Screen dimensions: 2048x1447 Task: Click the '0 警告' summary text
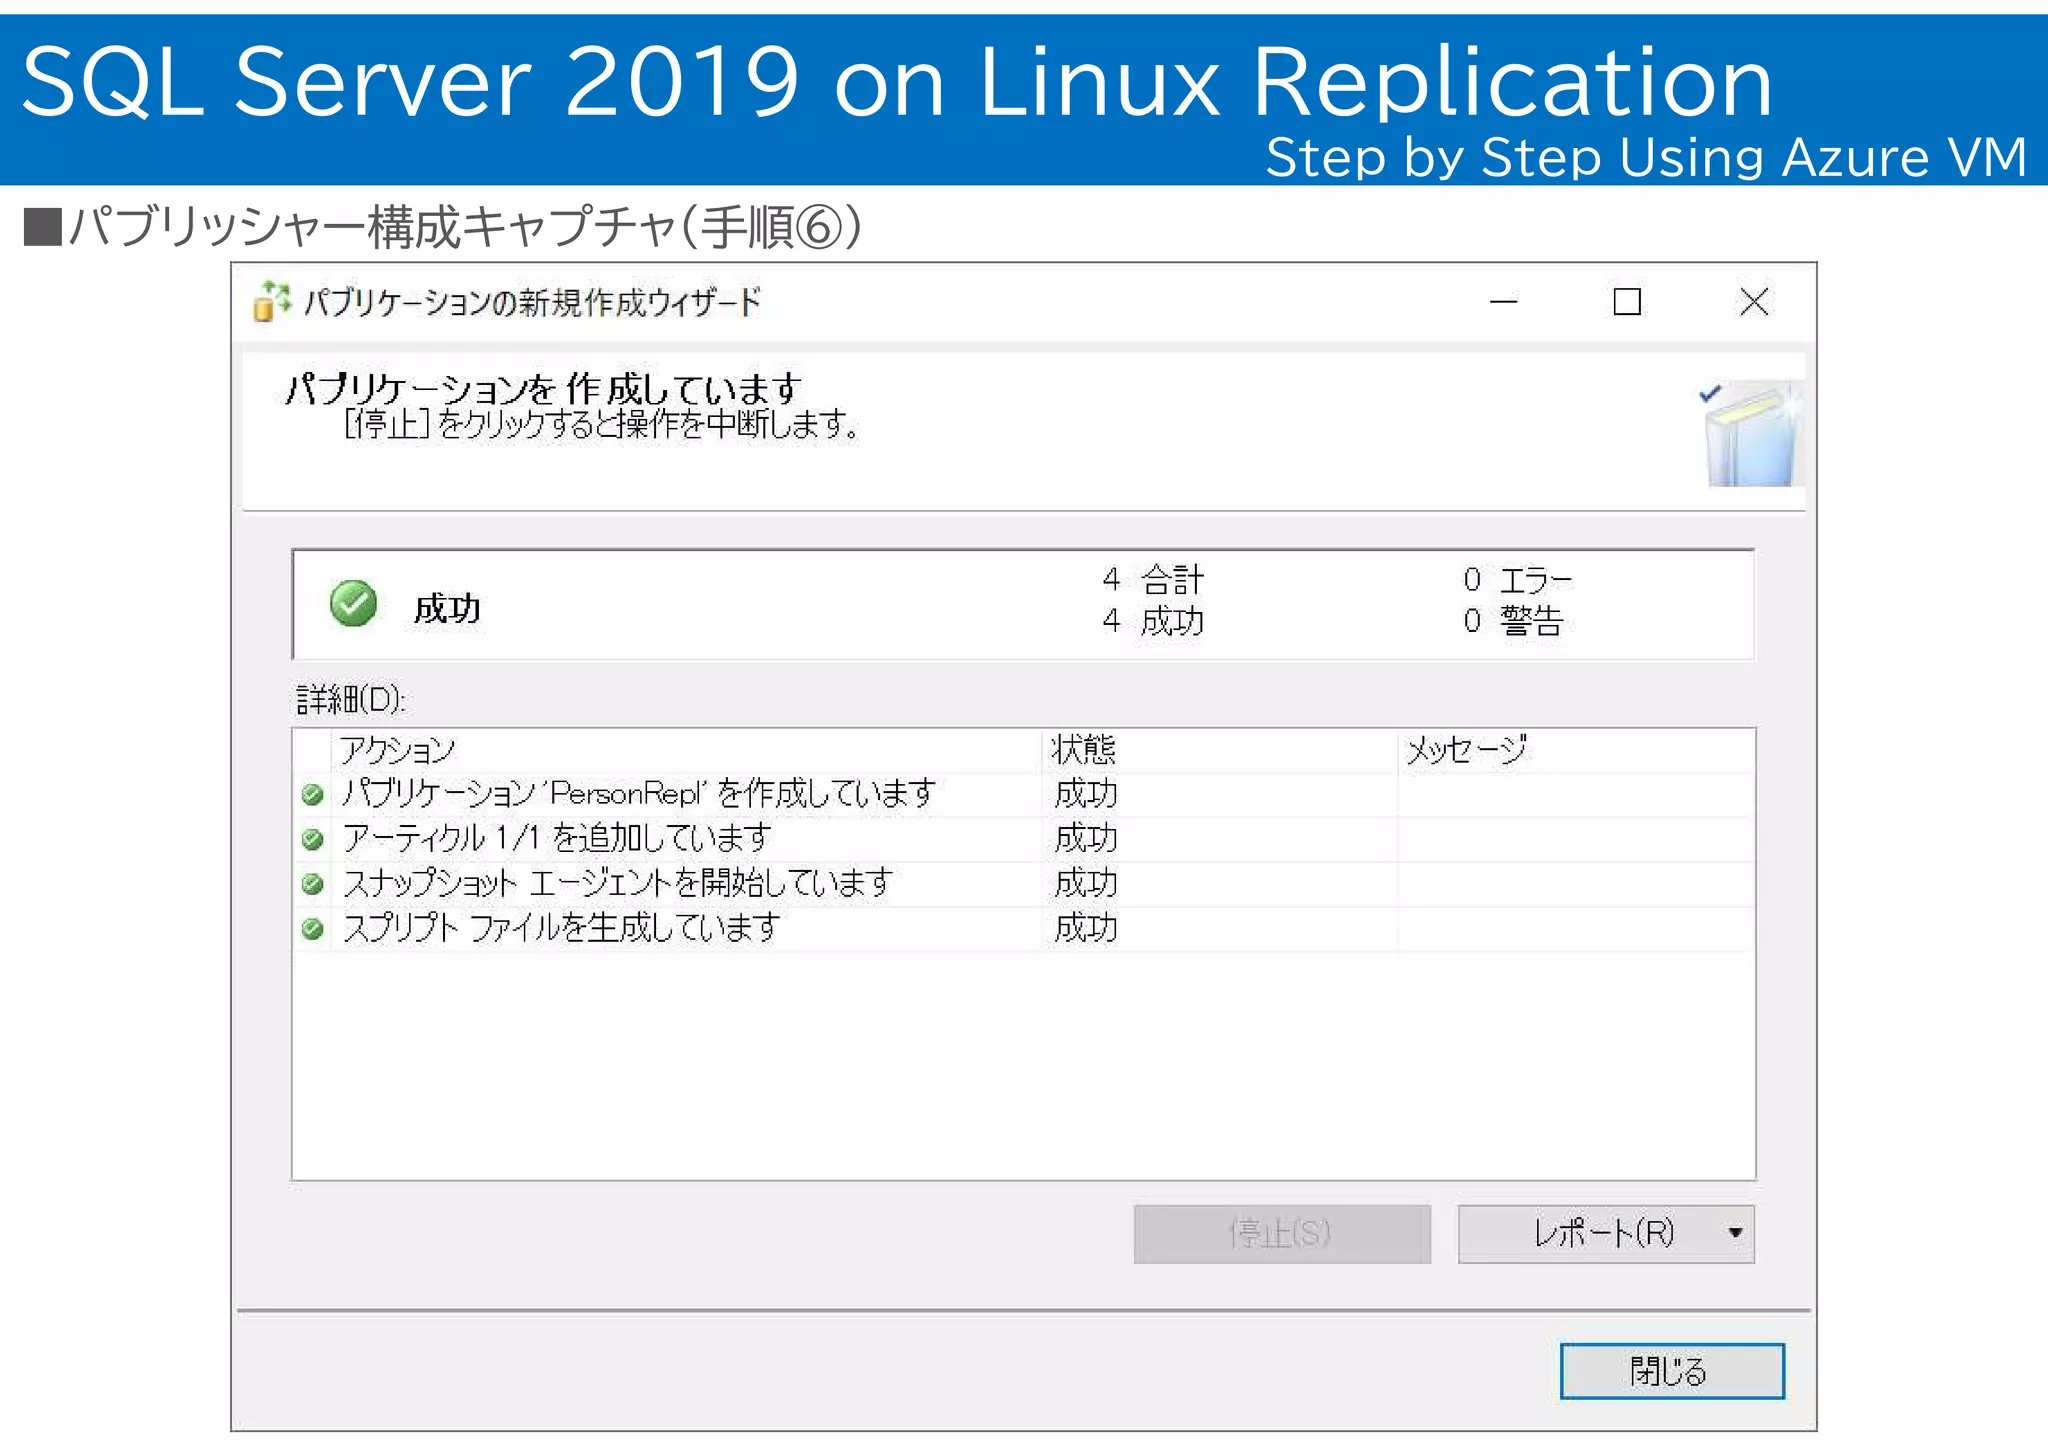click(x=1513, y=622)
